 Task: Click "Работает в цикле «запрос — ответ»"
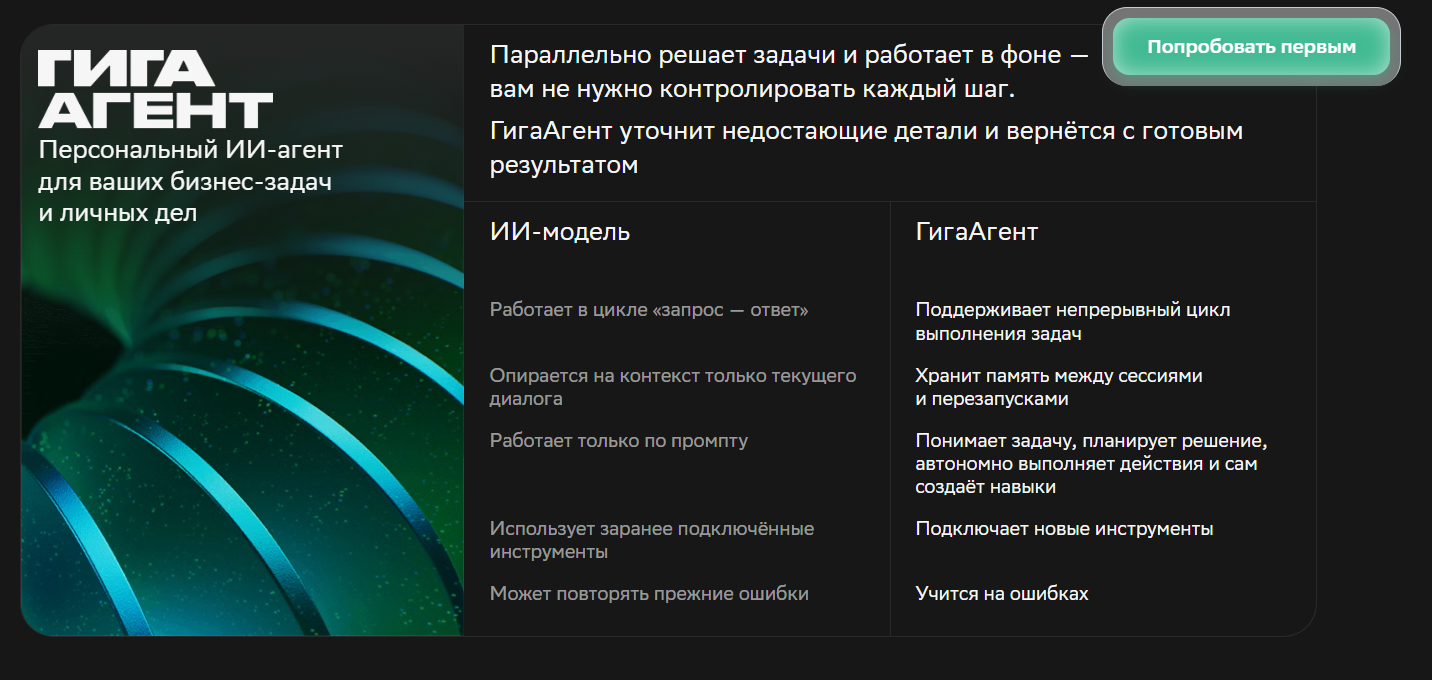[649, 310]
